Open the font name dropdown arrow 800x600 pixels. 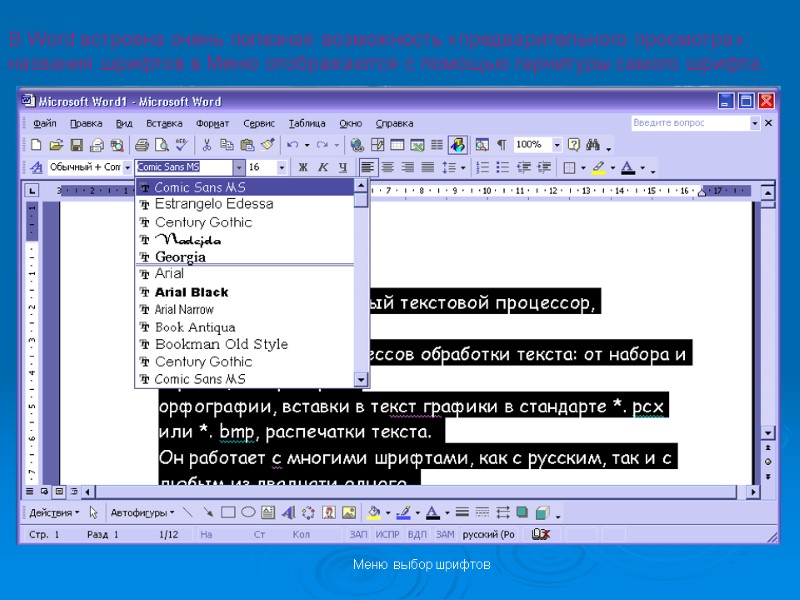pos(239,167)
